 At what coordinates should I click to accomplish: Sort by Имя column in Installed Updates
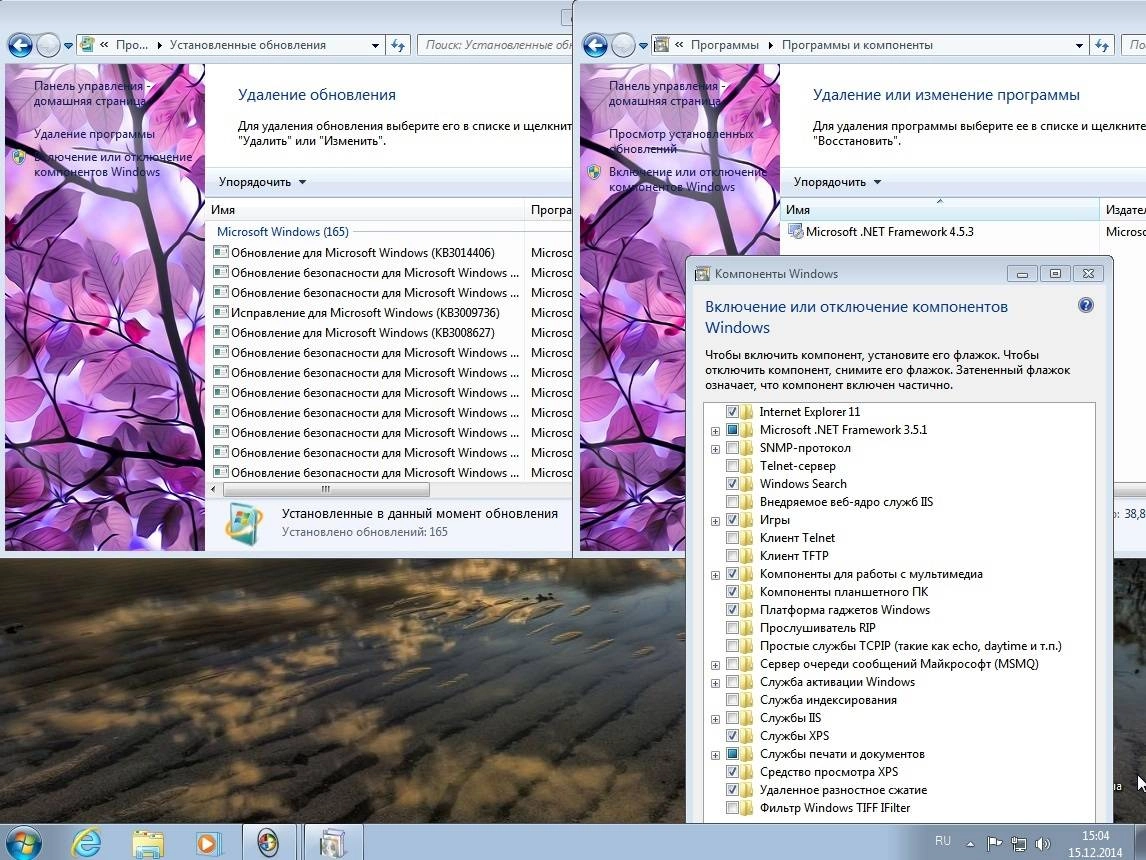(x=365, y=210)
